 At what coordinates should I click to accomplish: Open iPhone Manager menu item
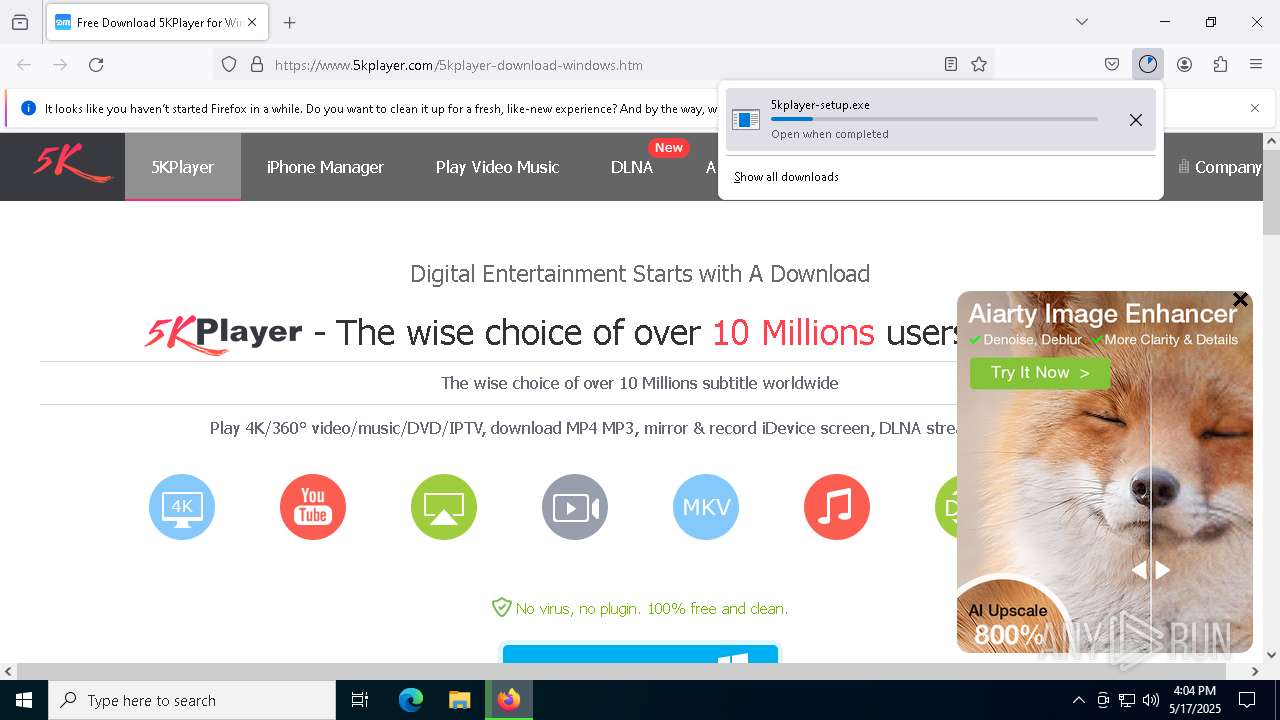pyautogui.click(x=325, y=167)
